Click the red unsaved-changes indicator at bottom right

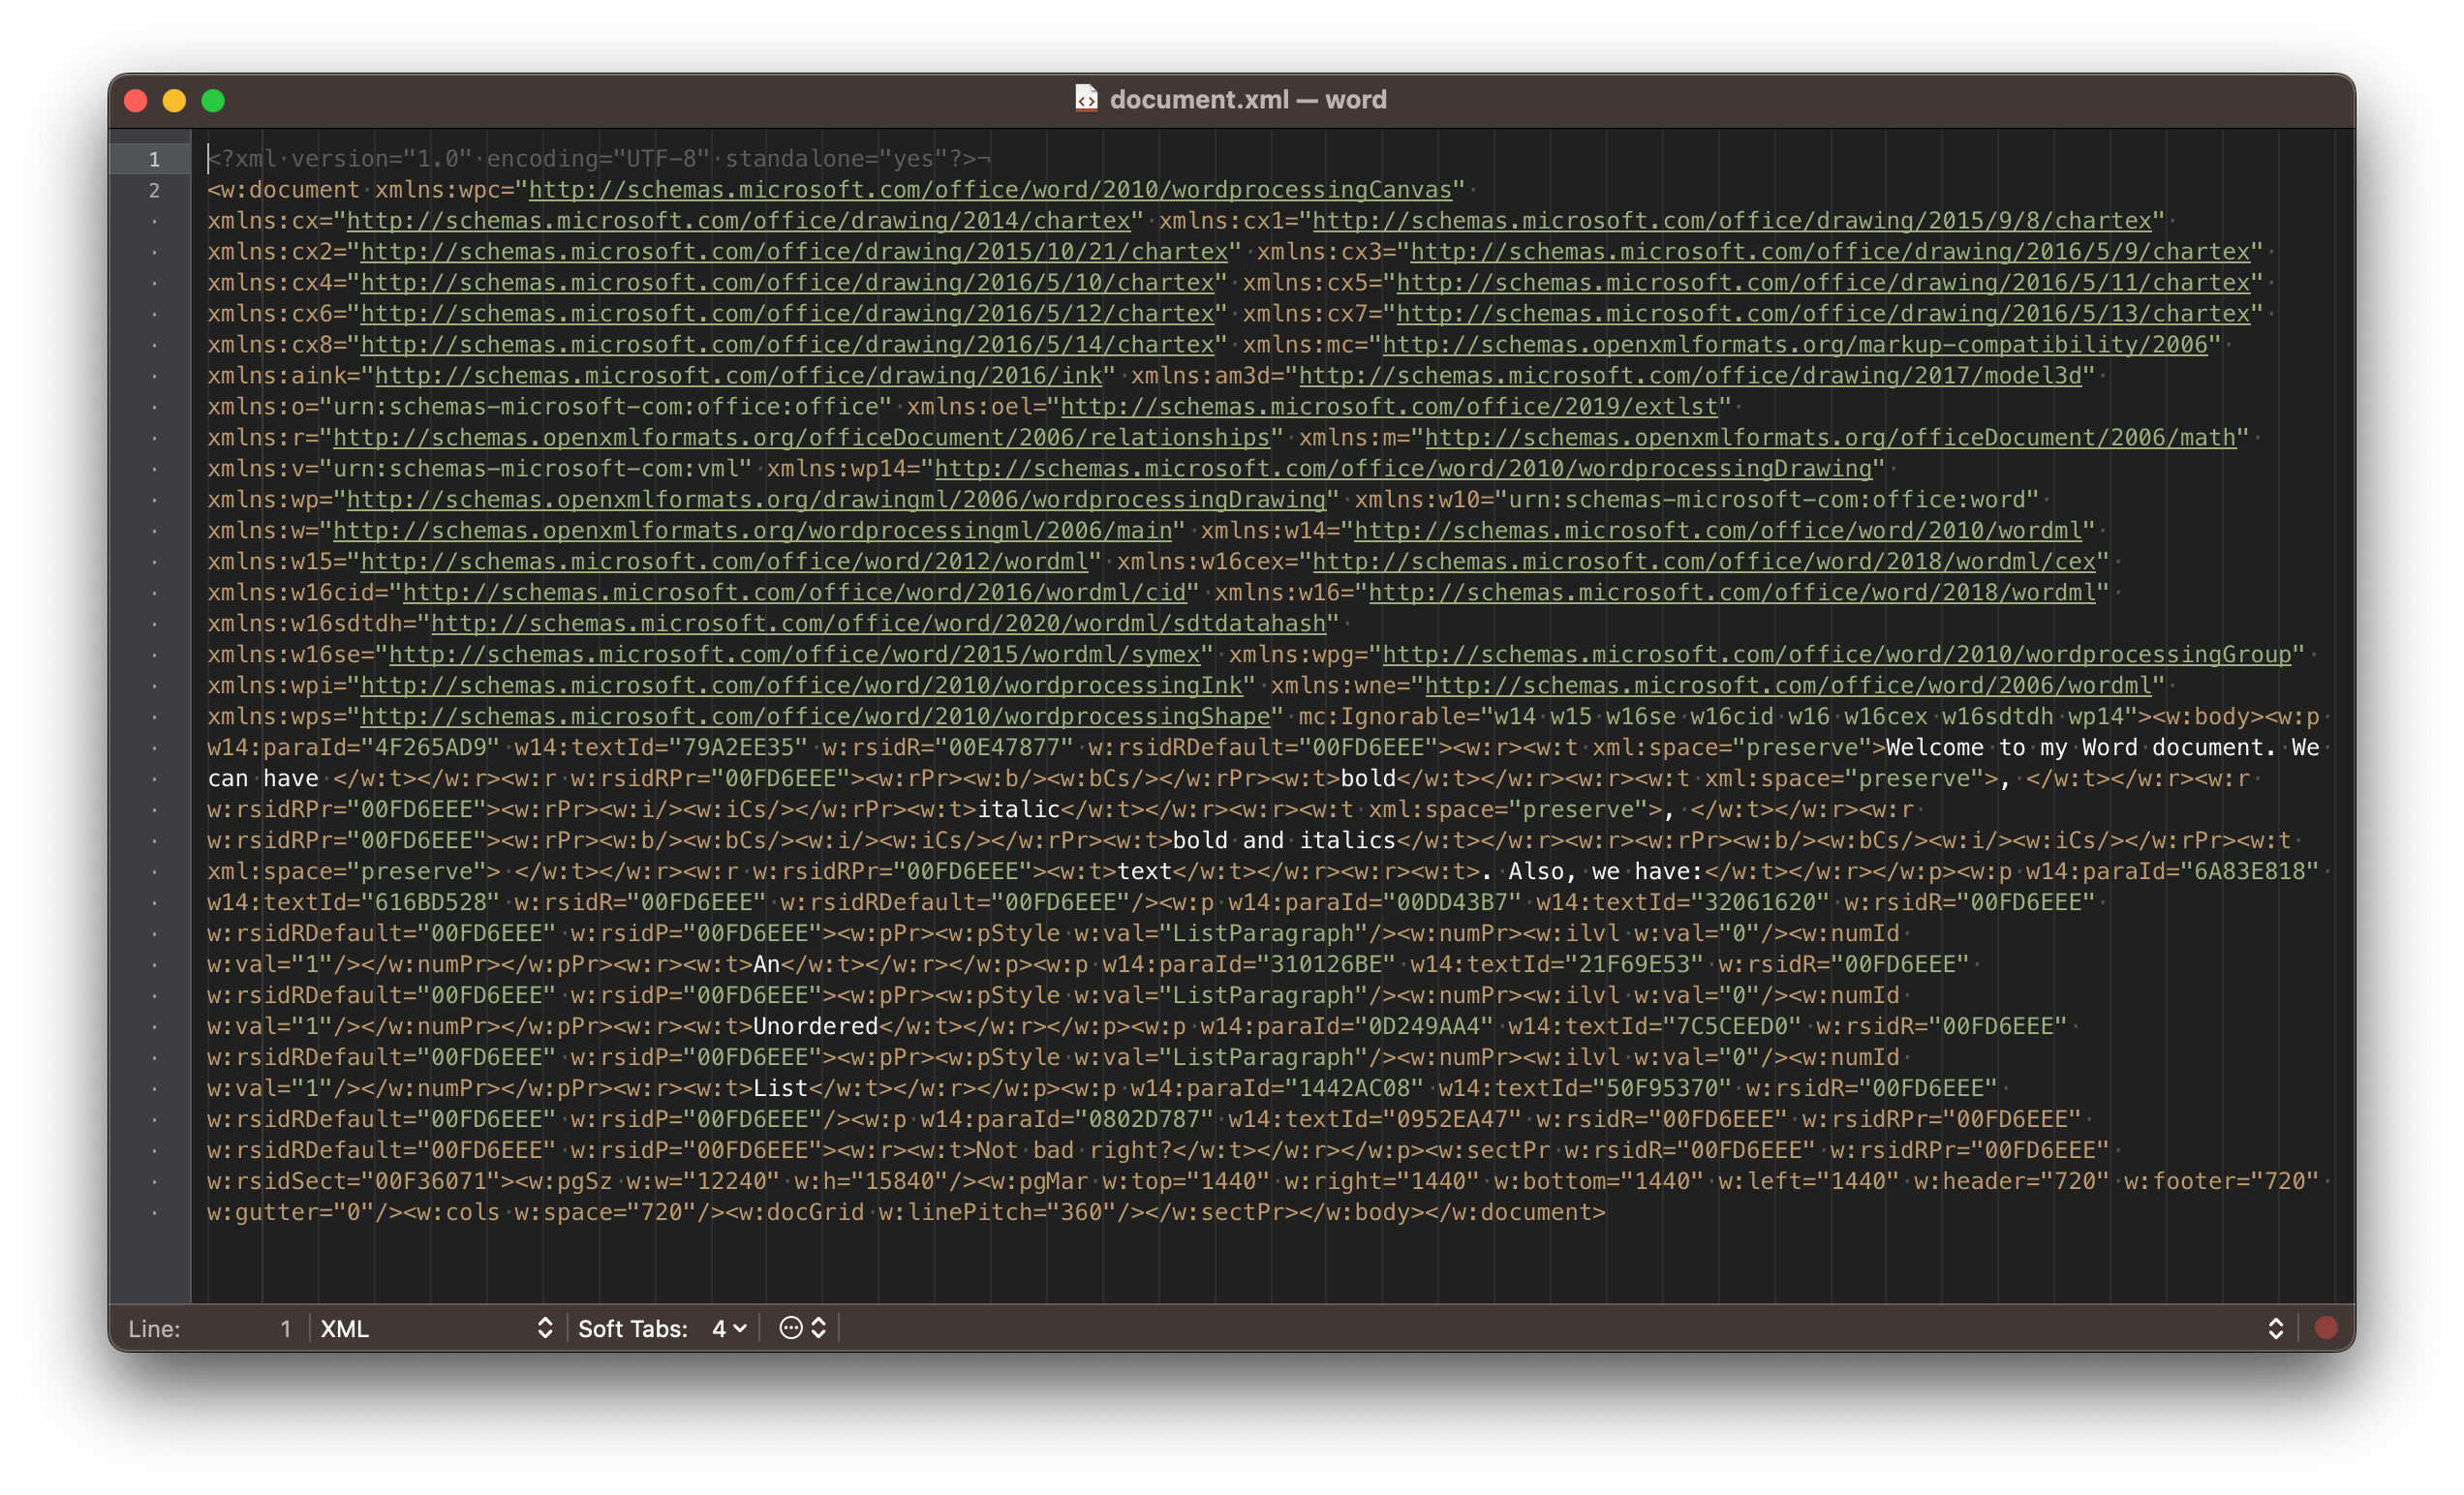(x=2327, y=1327)
